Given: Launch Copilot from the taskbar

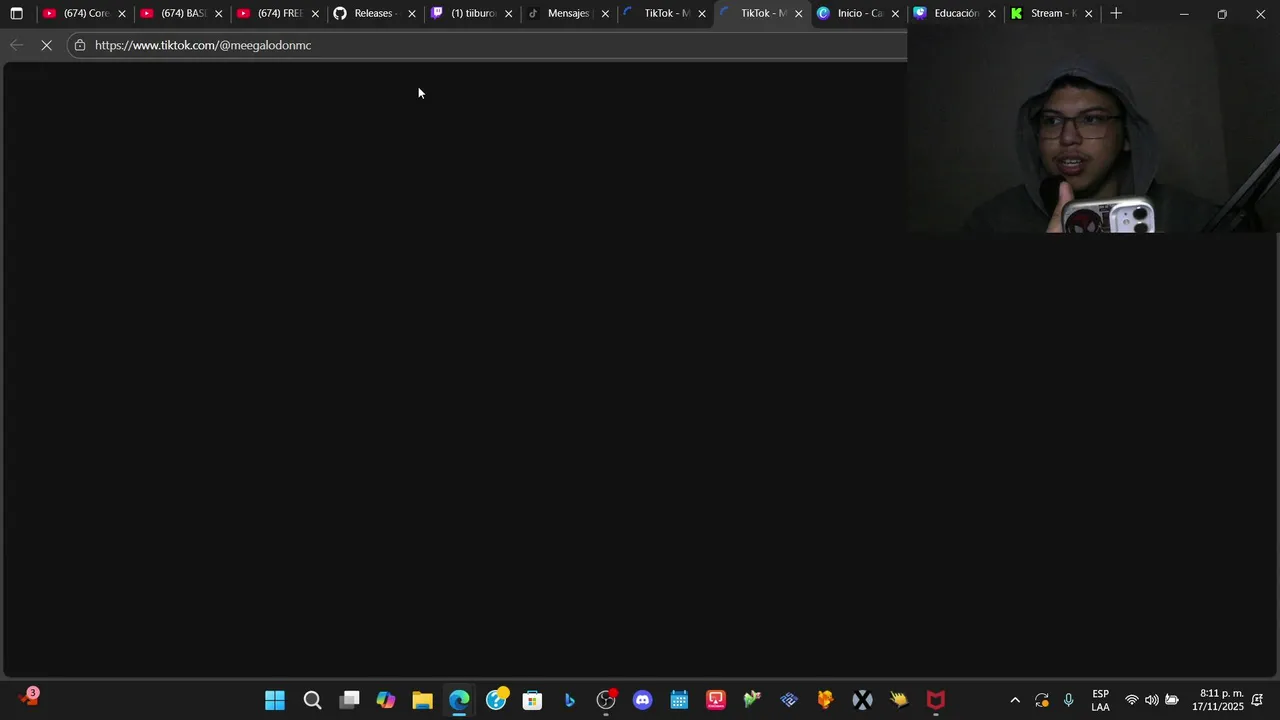Looking at the screenshot, I should tap(386, 700).
